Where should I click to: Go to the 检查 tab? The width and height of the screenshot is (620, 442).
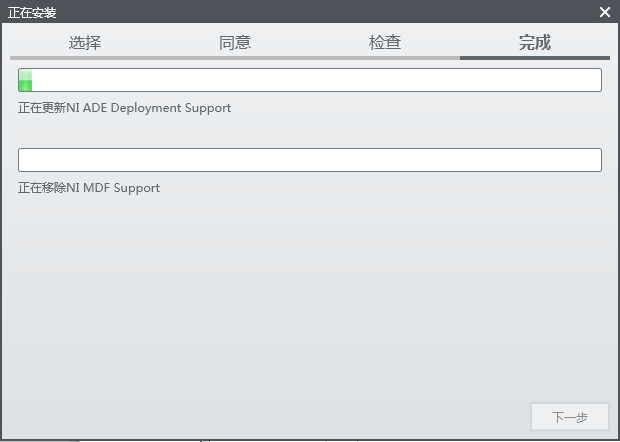click(385, 42)
